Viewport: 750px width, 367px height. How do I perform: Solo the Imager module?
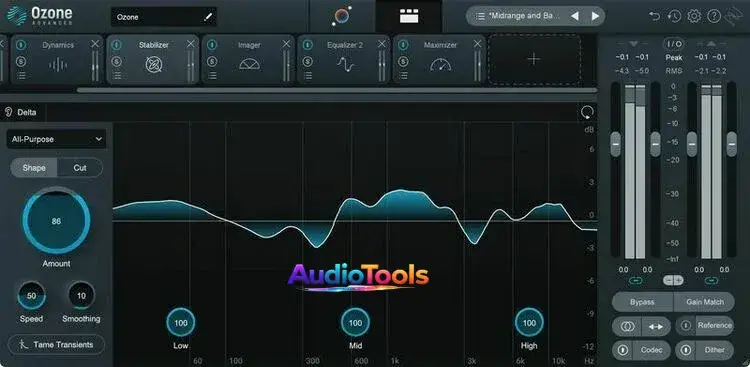coord(212,61)
